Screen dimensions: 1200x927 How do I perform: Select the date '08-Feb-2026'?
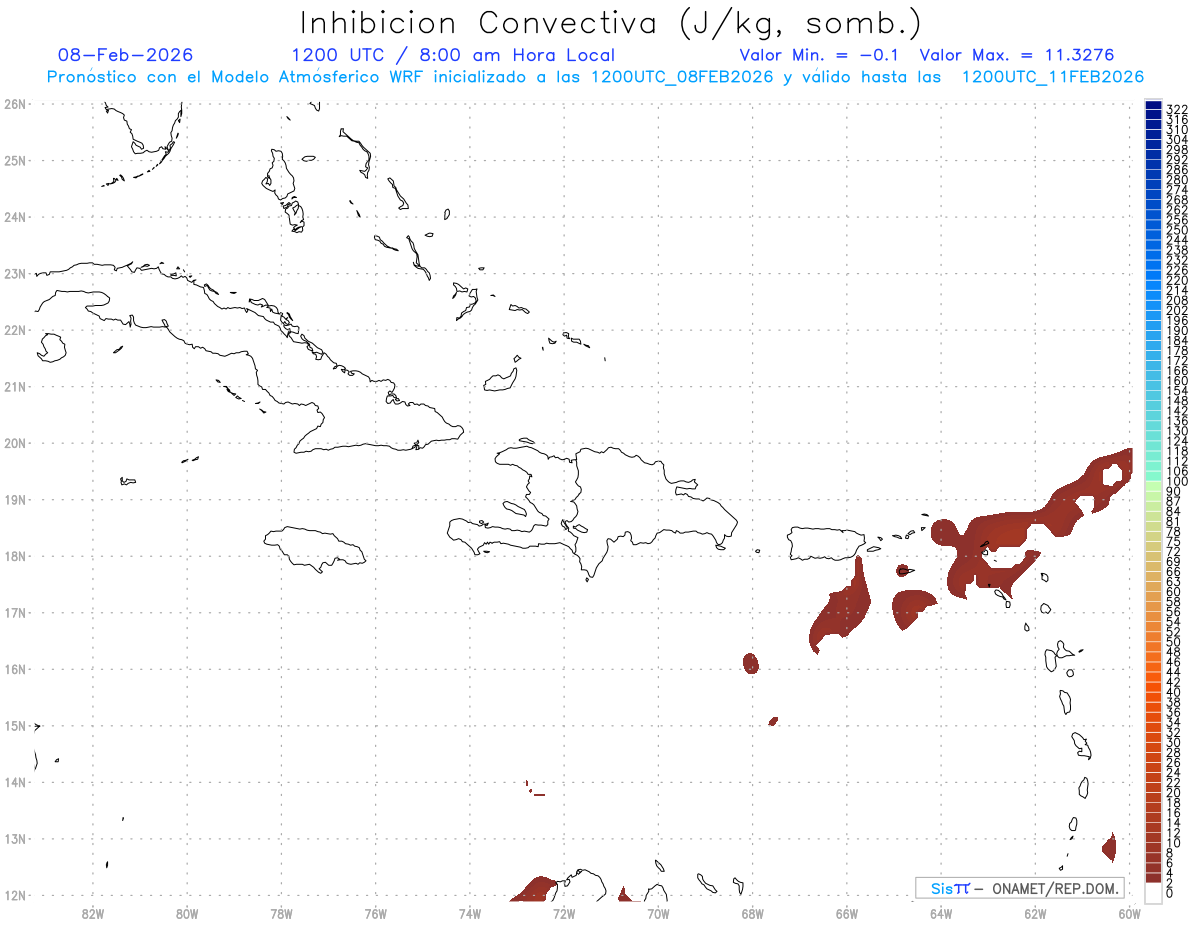[126, 55]
